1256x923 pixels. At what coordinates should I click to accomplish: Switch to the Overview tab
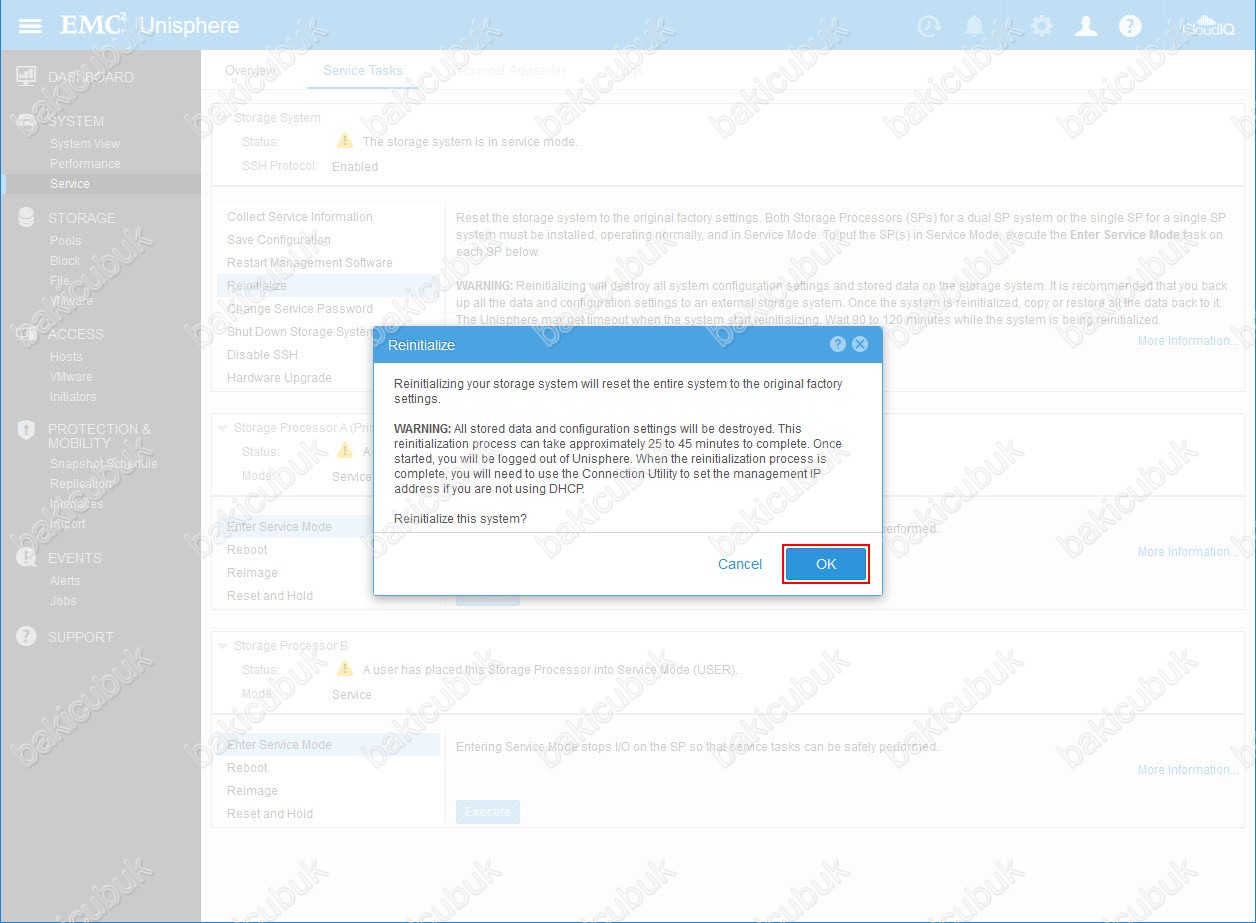coord(250,70)
